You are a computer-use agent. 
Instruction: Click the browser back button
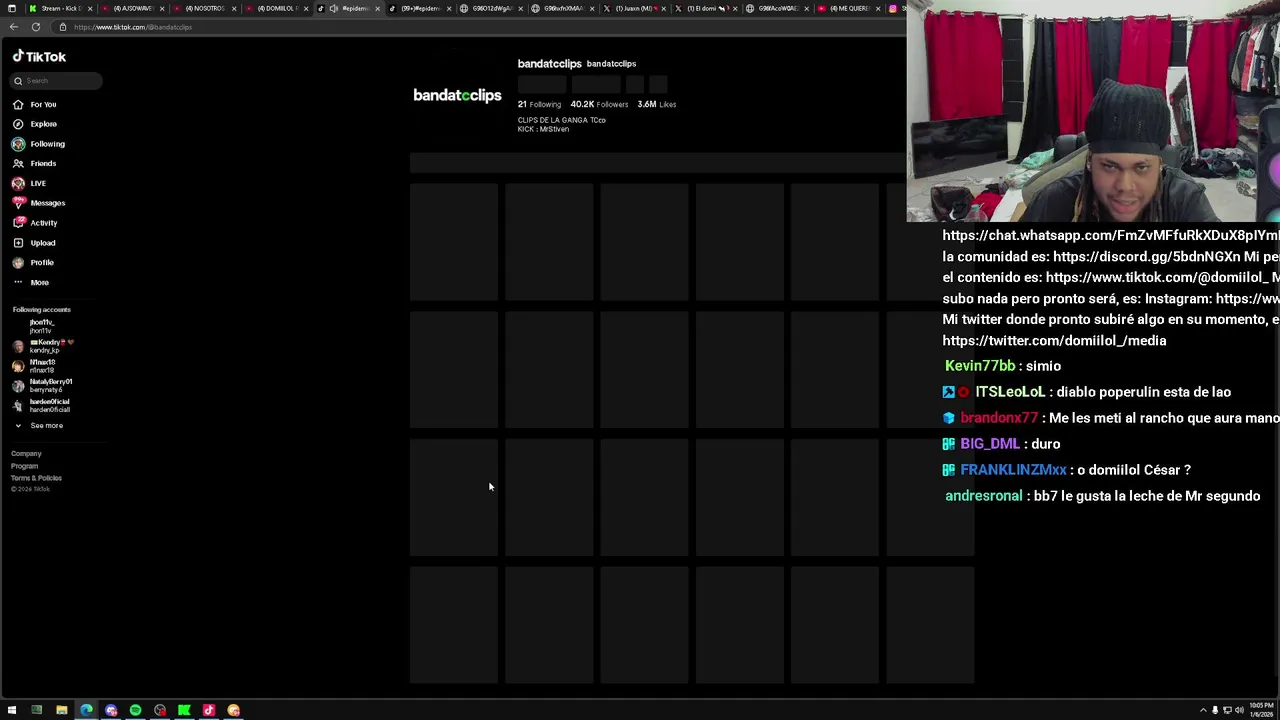coord(12,27)
